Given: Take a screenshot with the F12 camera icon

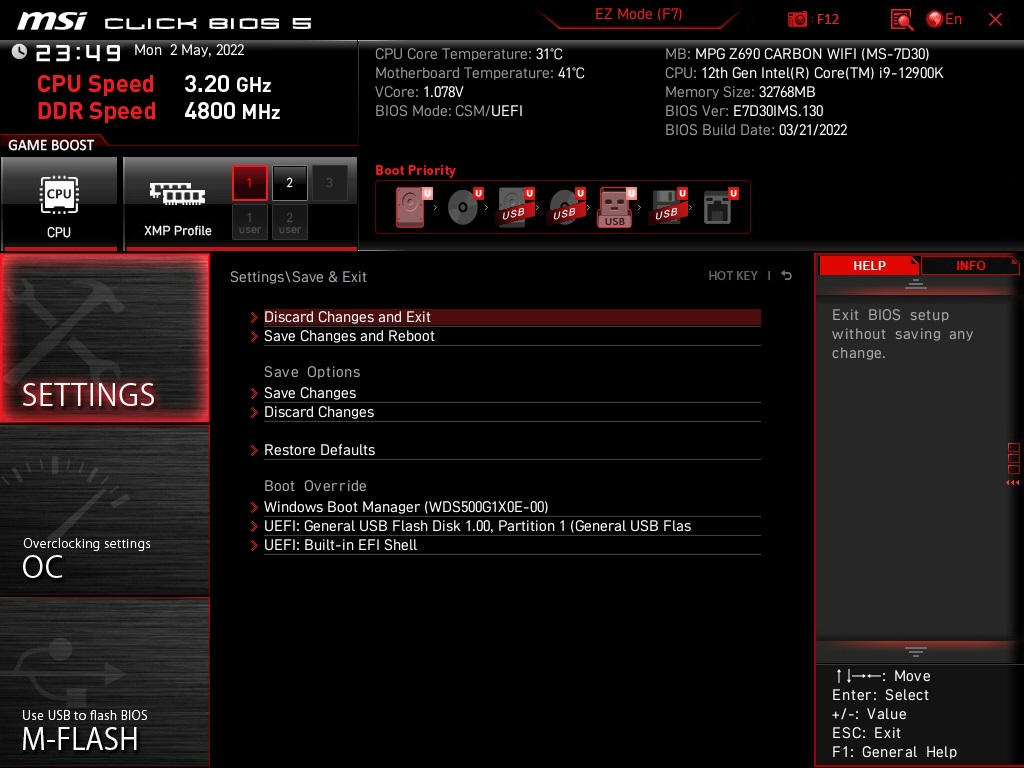Looking at the screenshot, I should pos(797,20).
